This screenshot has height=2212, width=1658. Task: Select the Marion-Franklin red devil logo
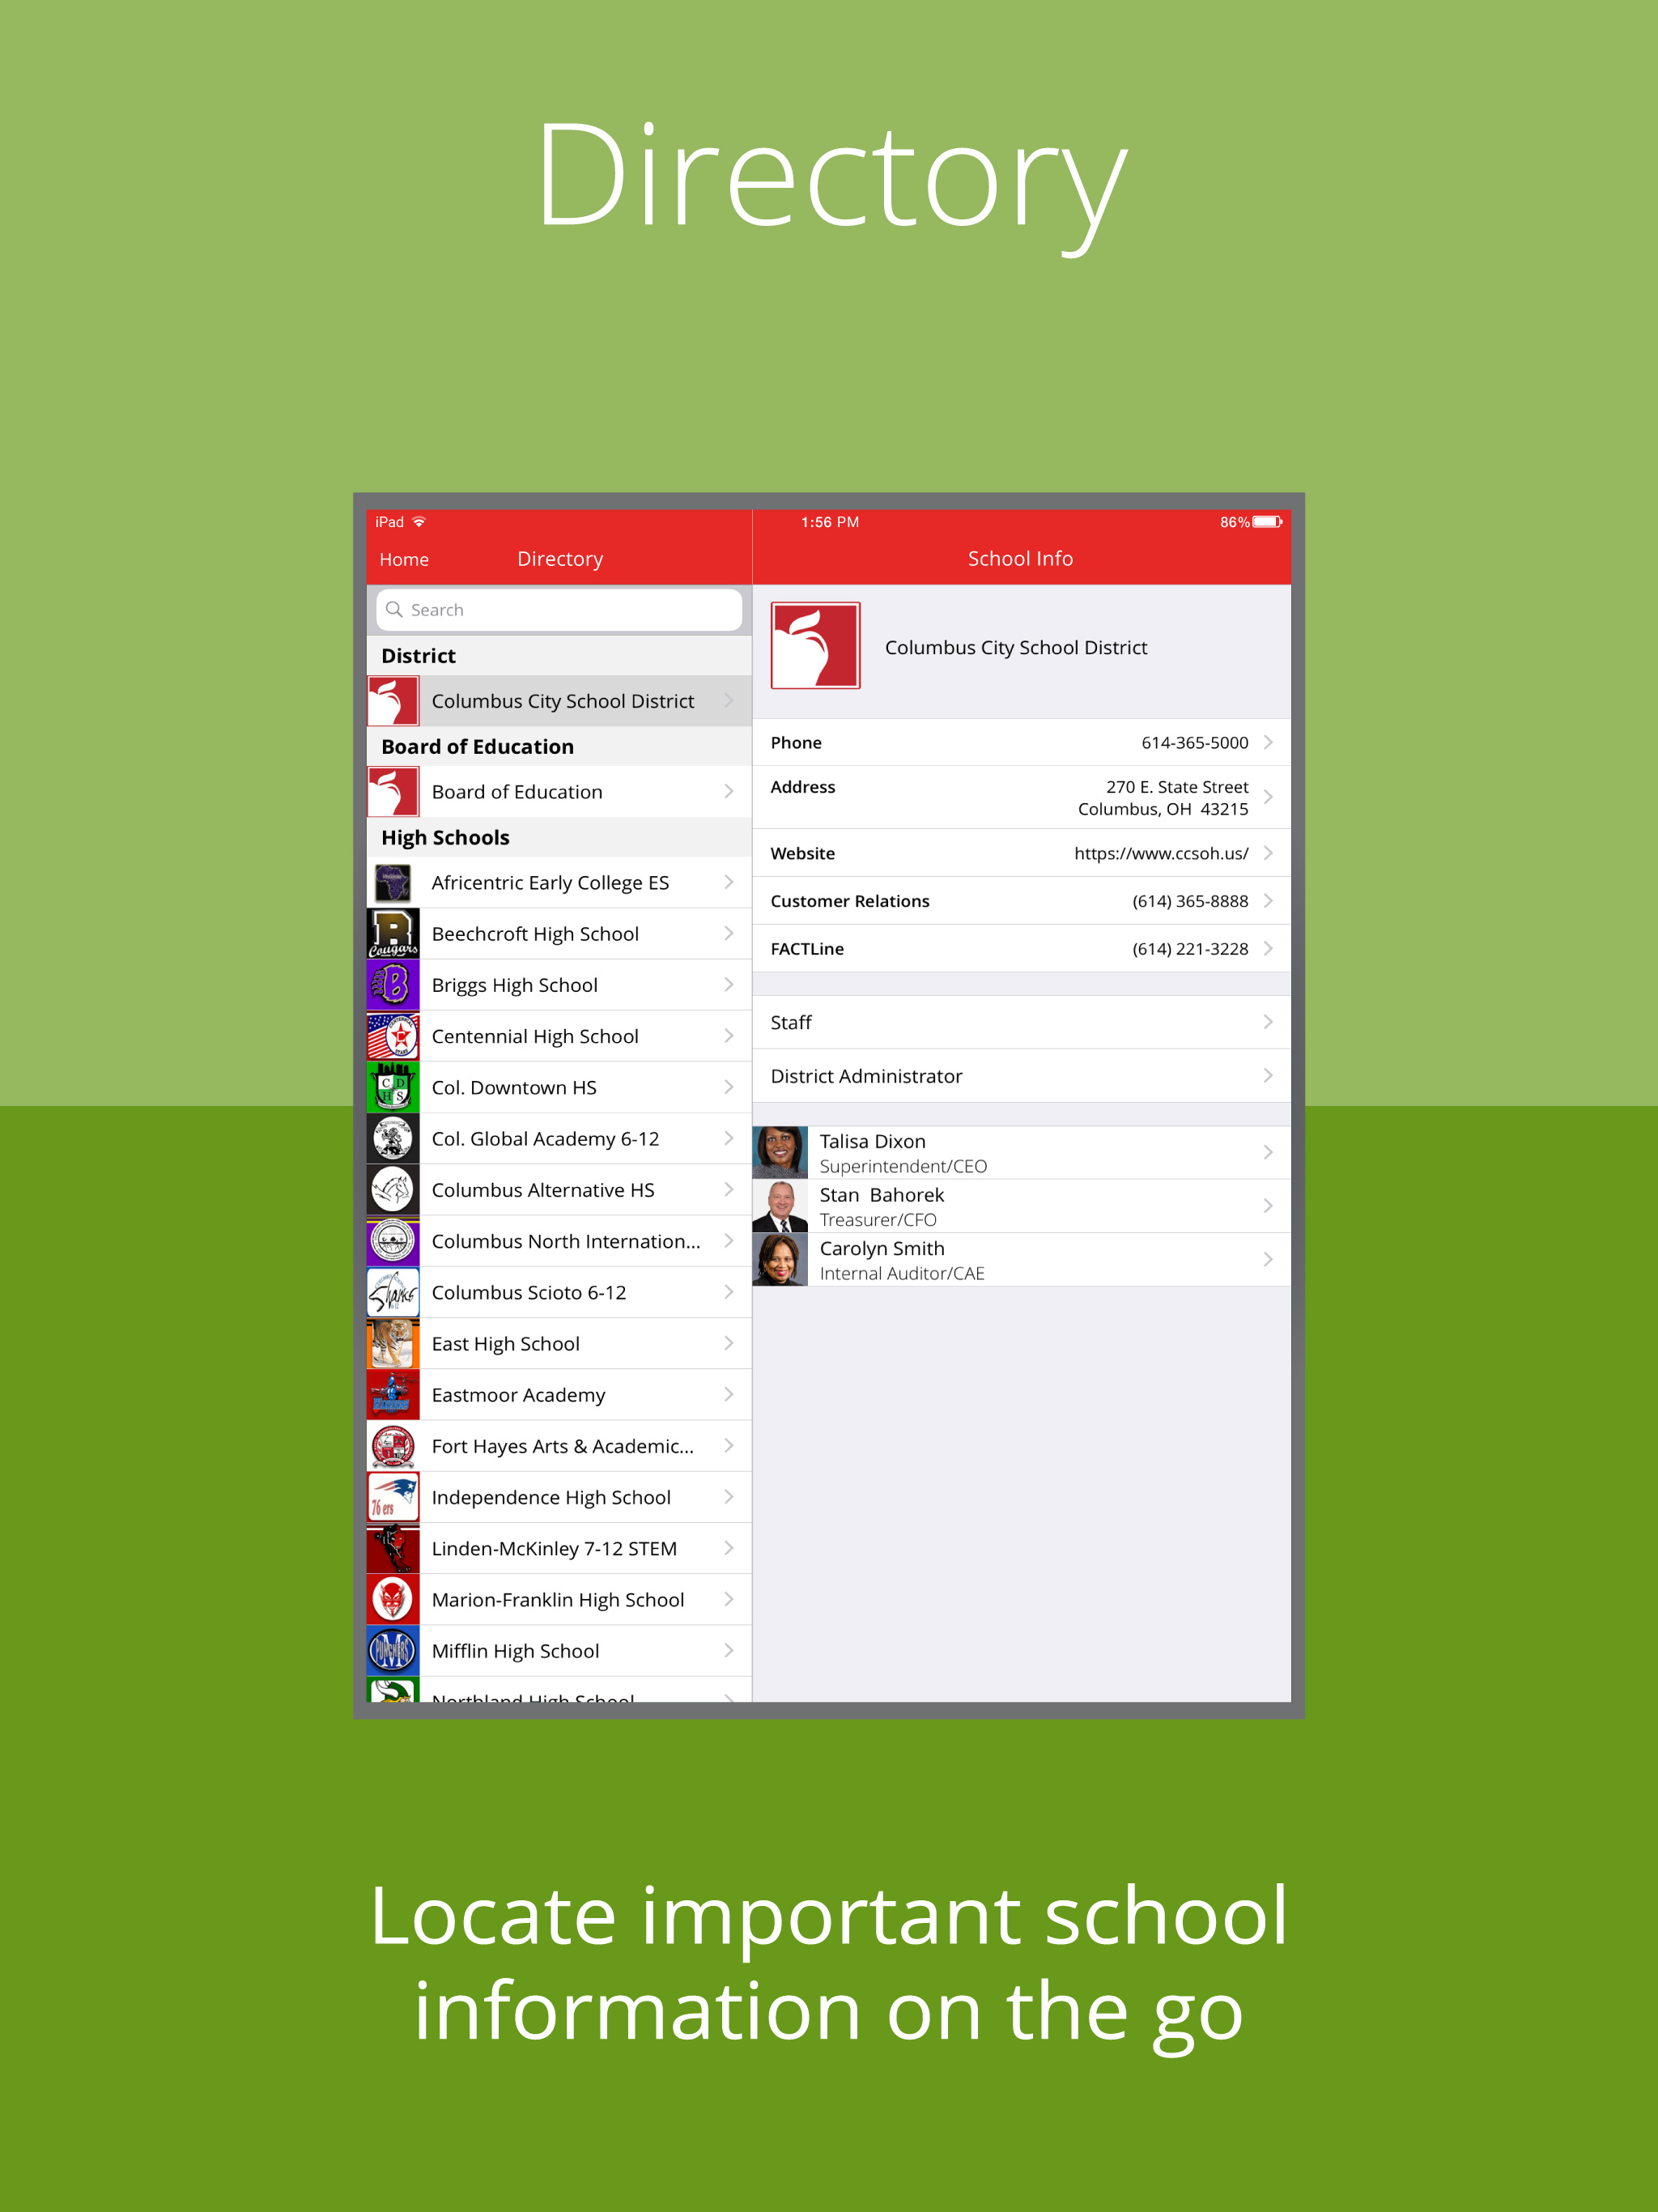[393, 1600]
